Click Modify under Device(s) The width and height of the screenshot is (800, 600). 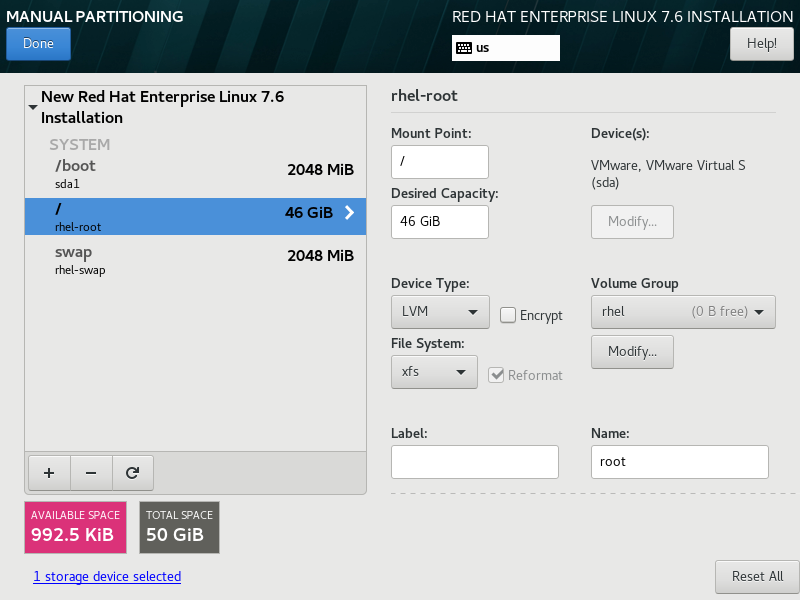point(632,222)
